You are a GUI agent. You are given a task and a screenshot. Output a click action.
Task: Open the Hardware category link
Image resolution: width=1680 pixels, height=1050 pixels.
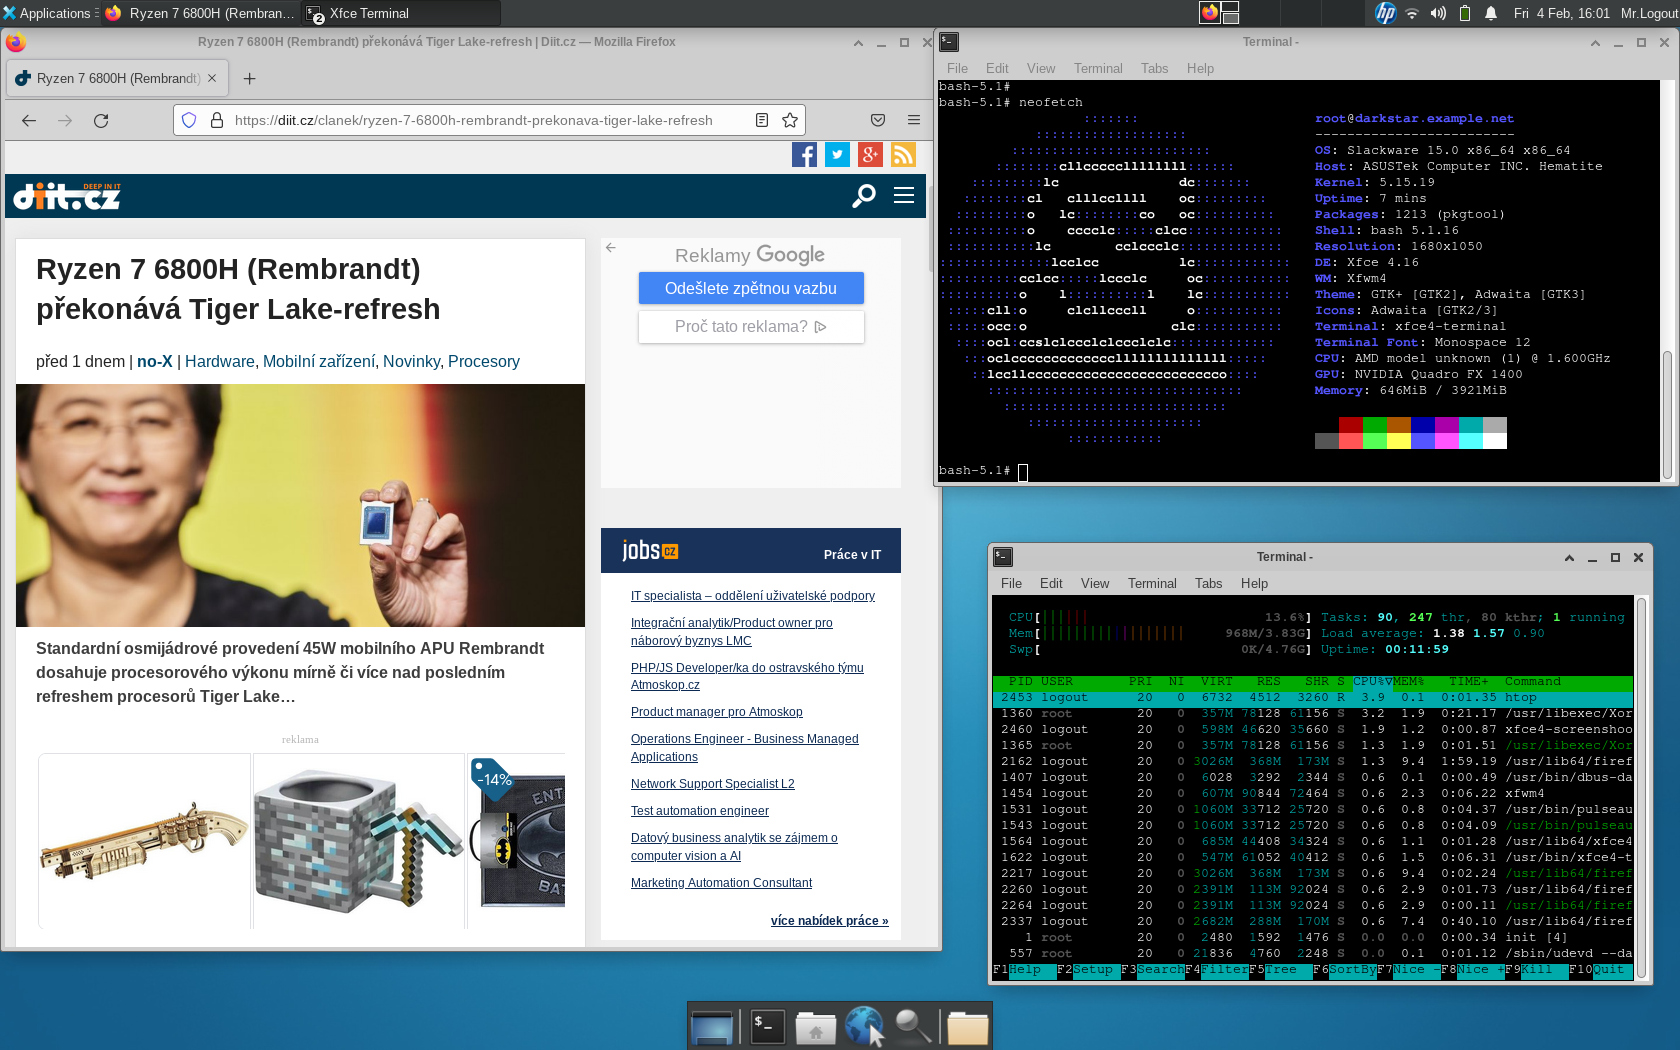[220, 361]
